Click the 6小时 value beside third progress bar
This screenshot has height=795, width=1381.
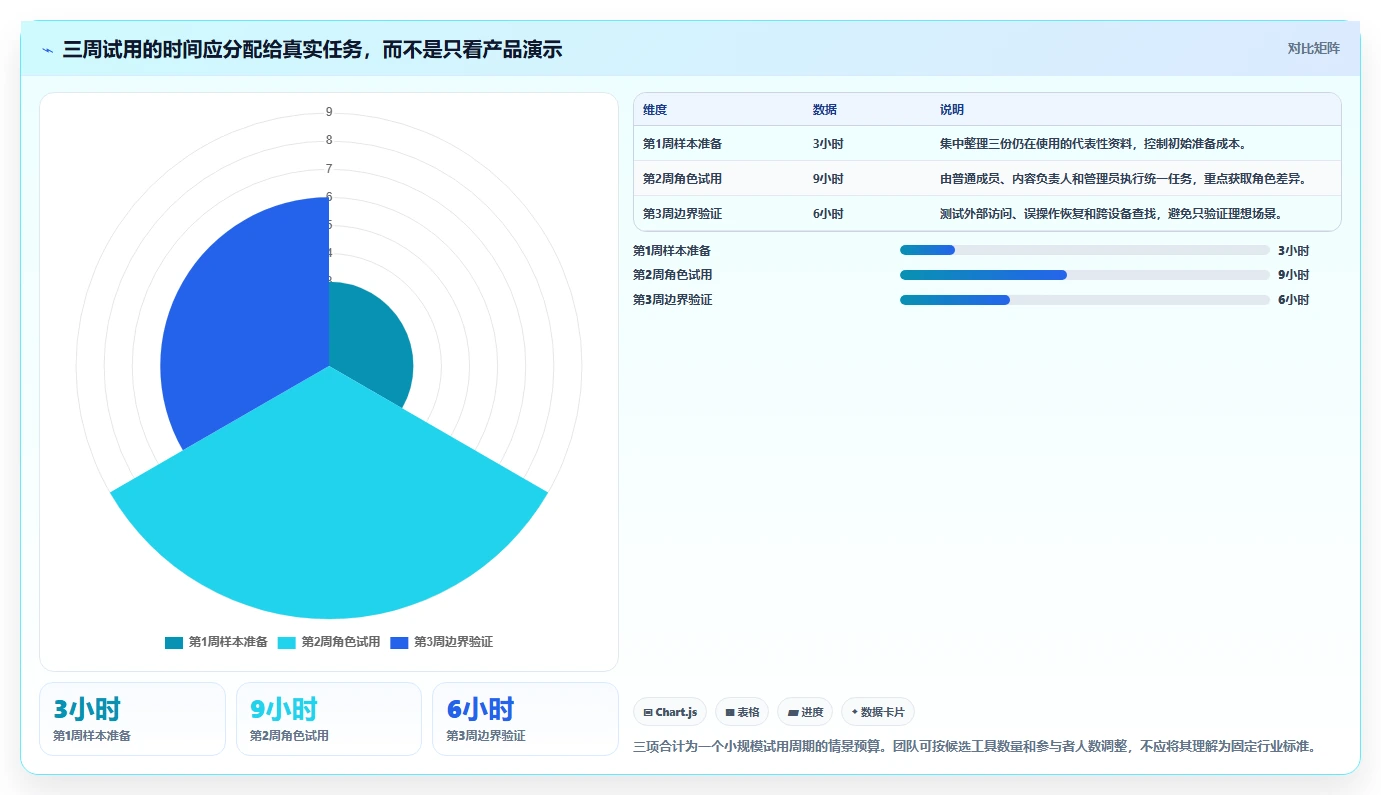tap(1293, 300)
